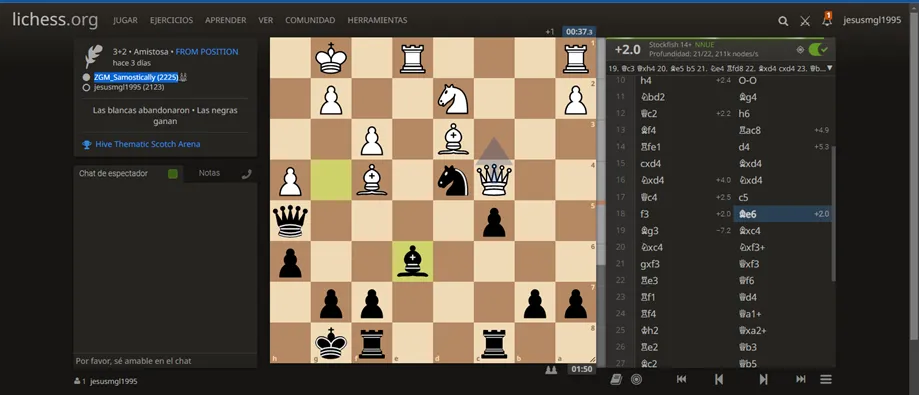Open the VER menu

pyautogui.click(x=266, y=20)
